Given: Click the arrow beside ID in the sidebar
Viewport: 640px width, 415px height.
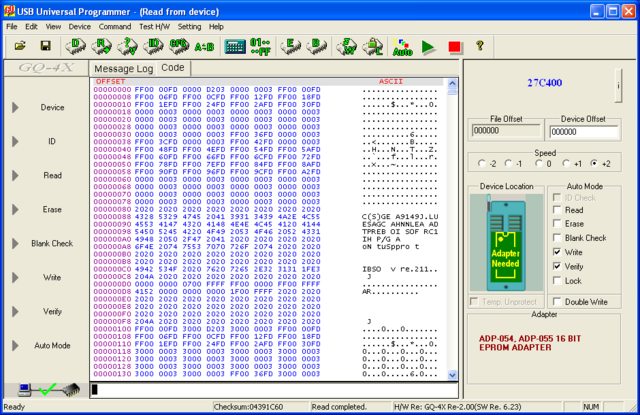Looking at the screenshot, I should (x=15, y=141).
